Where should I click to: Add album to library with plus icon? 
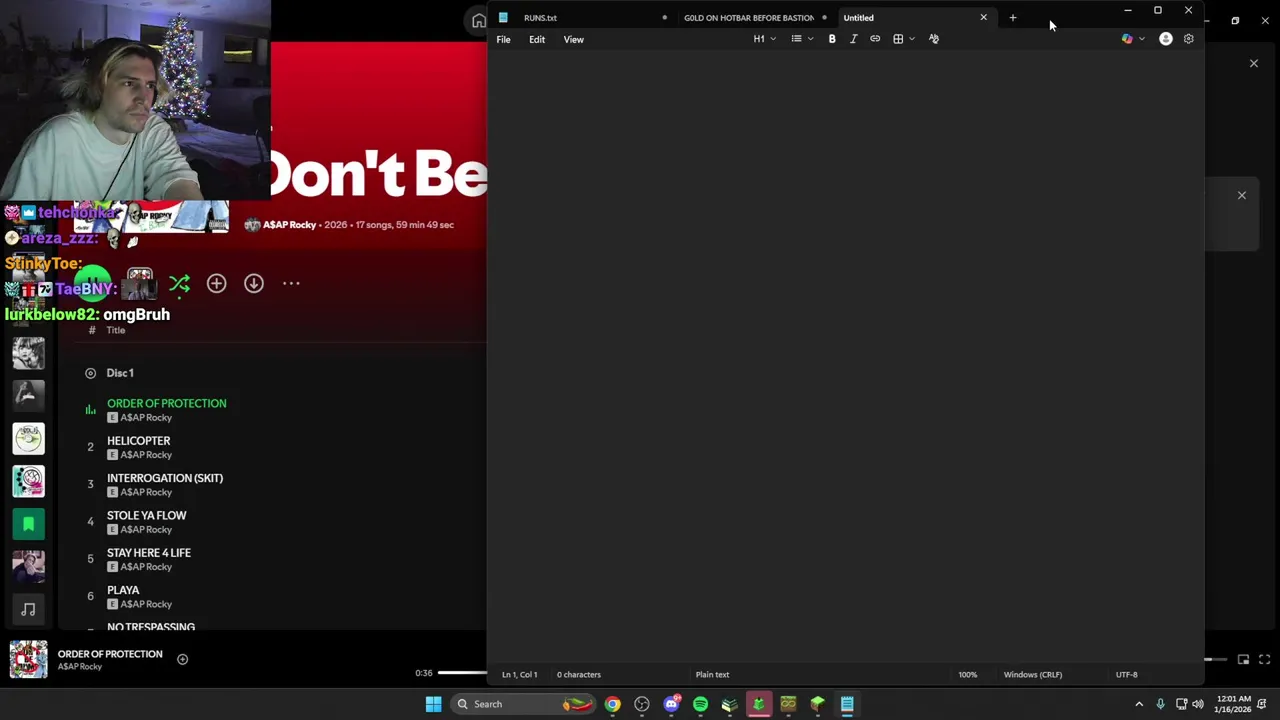click(x=216, y=284)
